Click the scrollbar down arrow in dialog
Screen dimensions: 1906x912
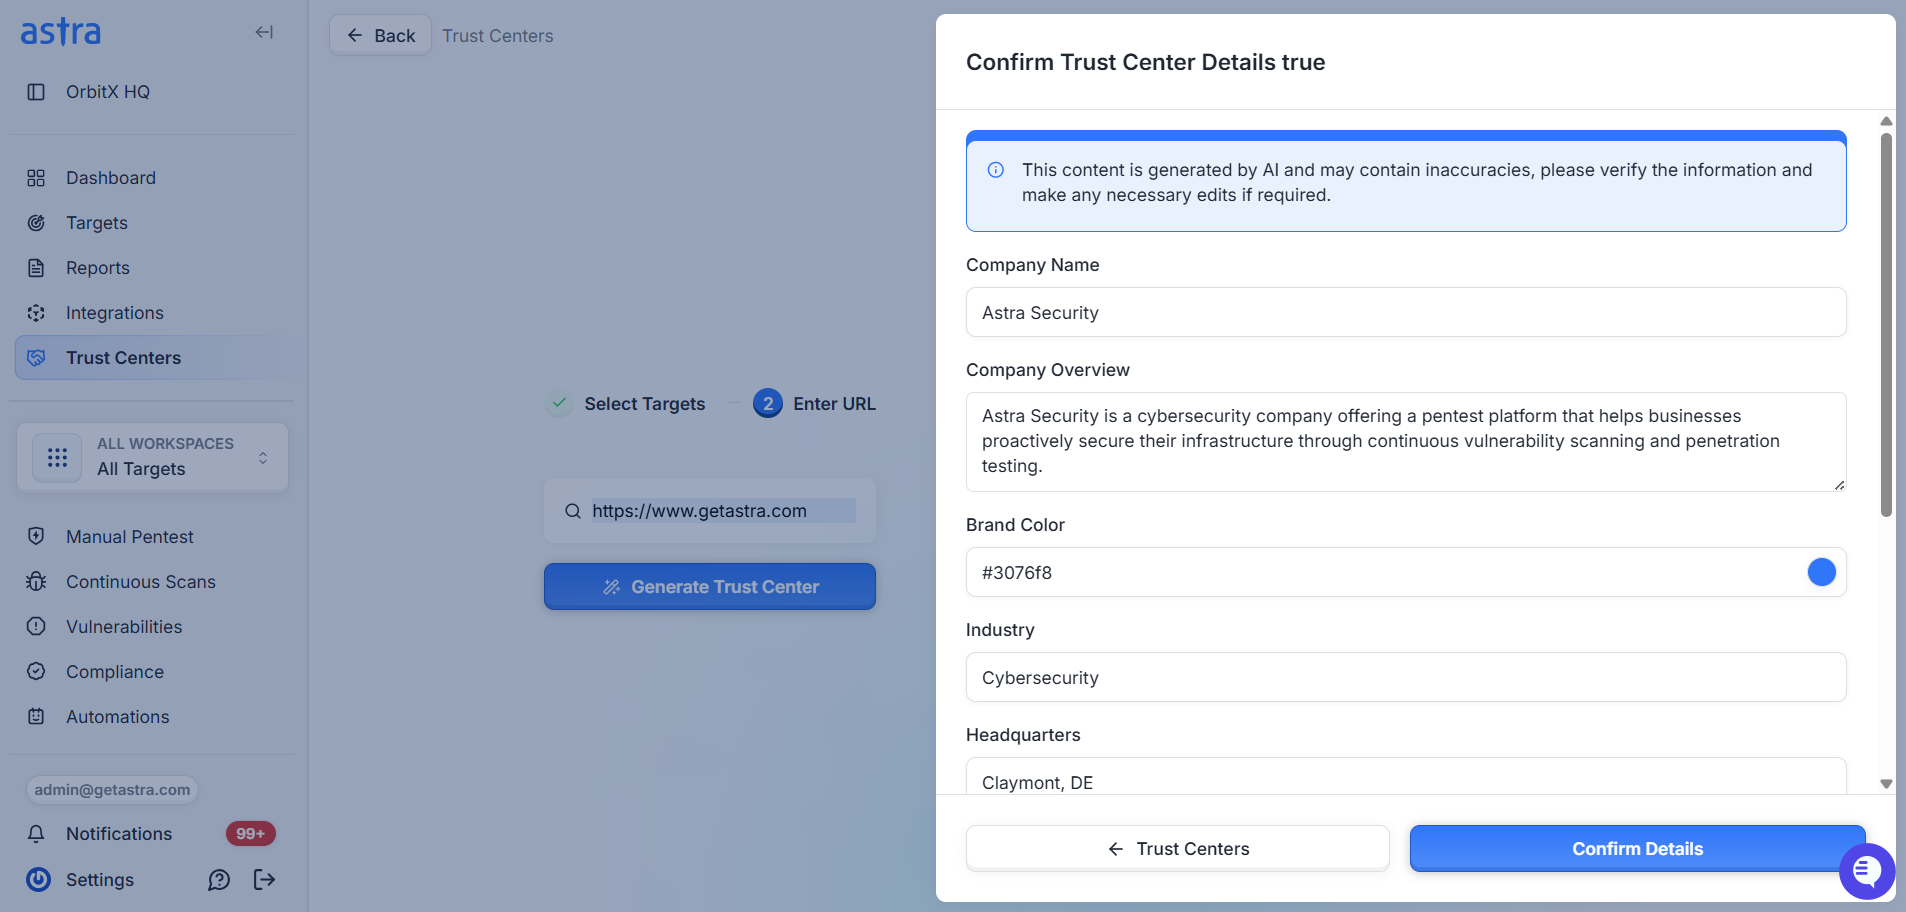click(x=1886, y=784)
